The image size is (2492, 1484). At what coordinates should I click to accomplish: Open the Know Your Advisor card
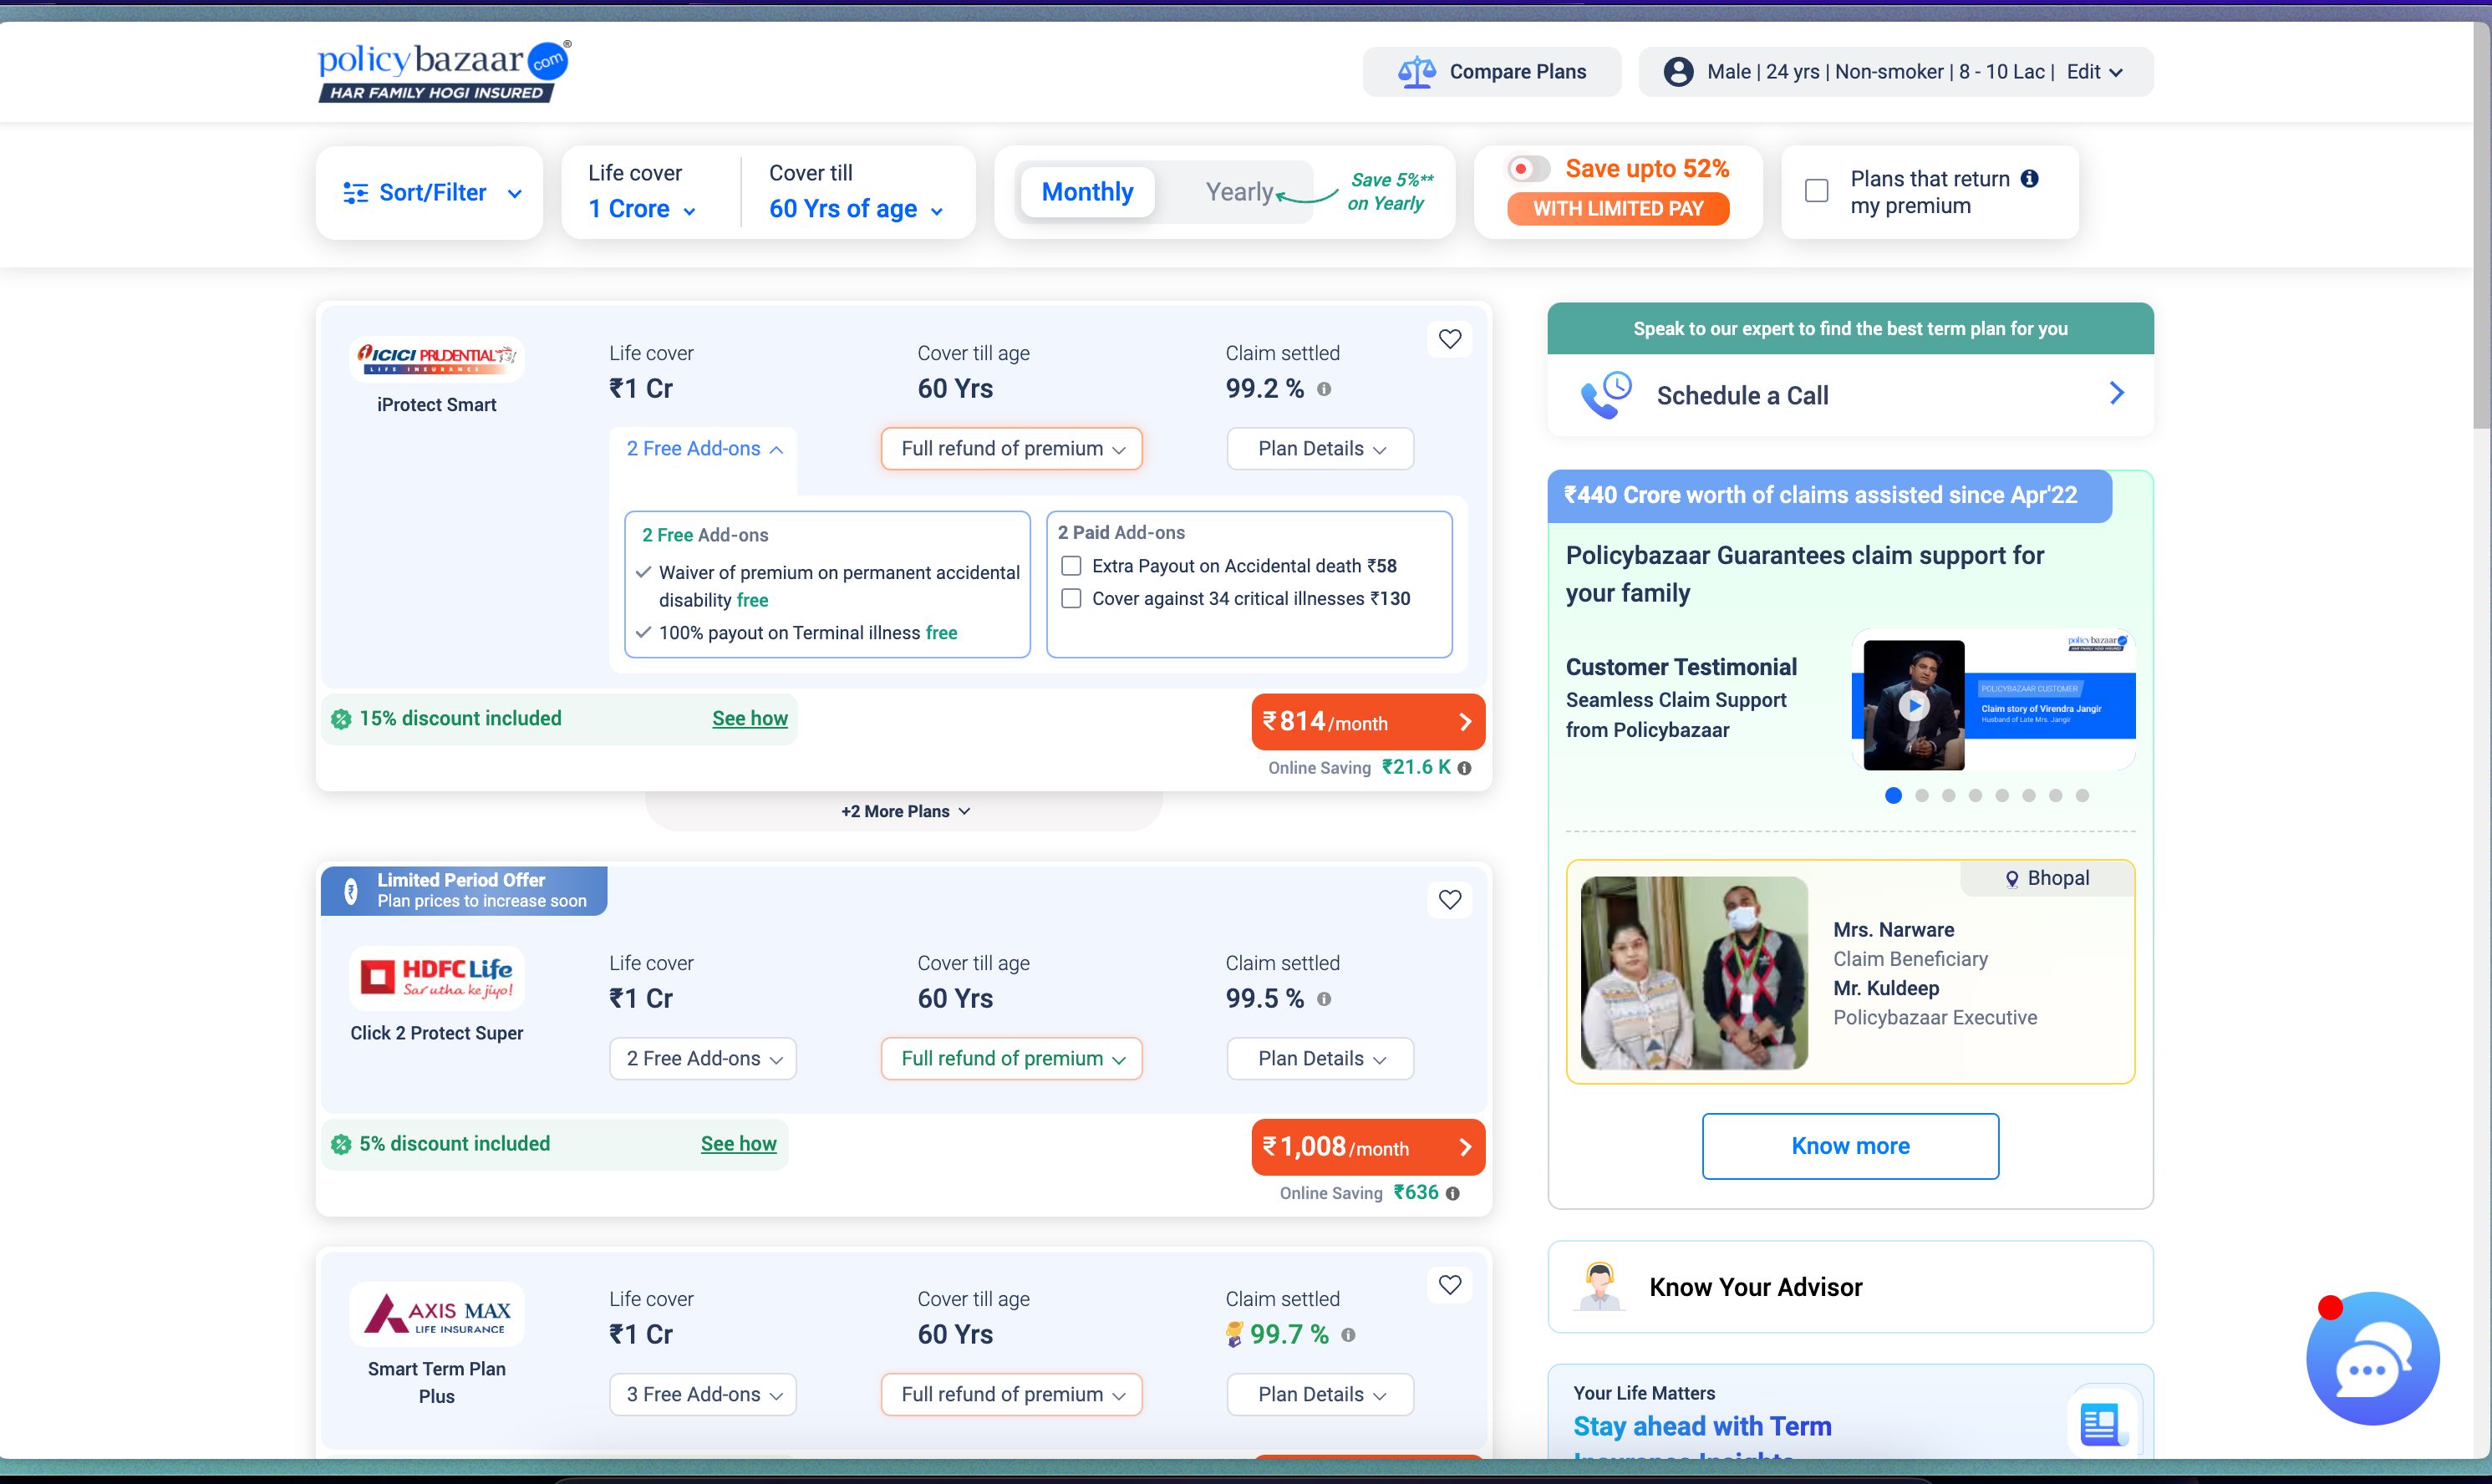1850,1287
